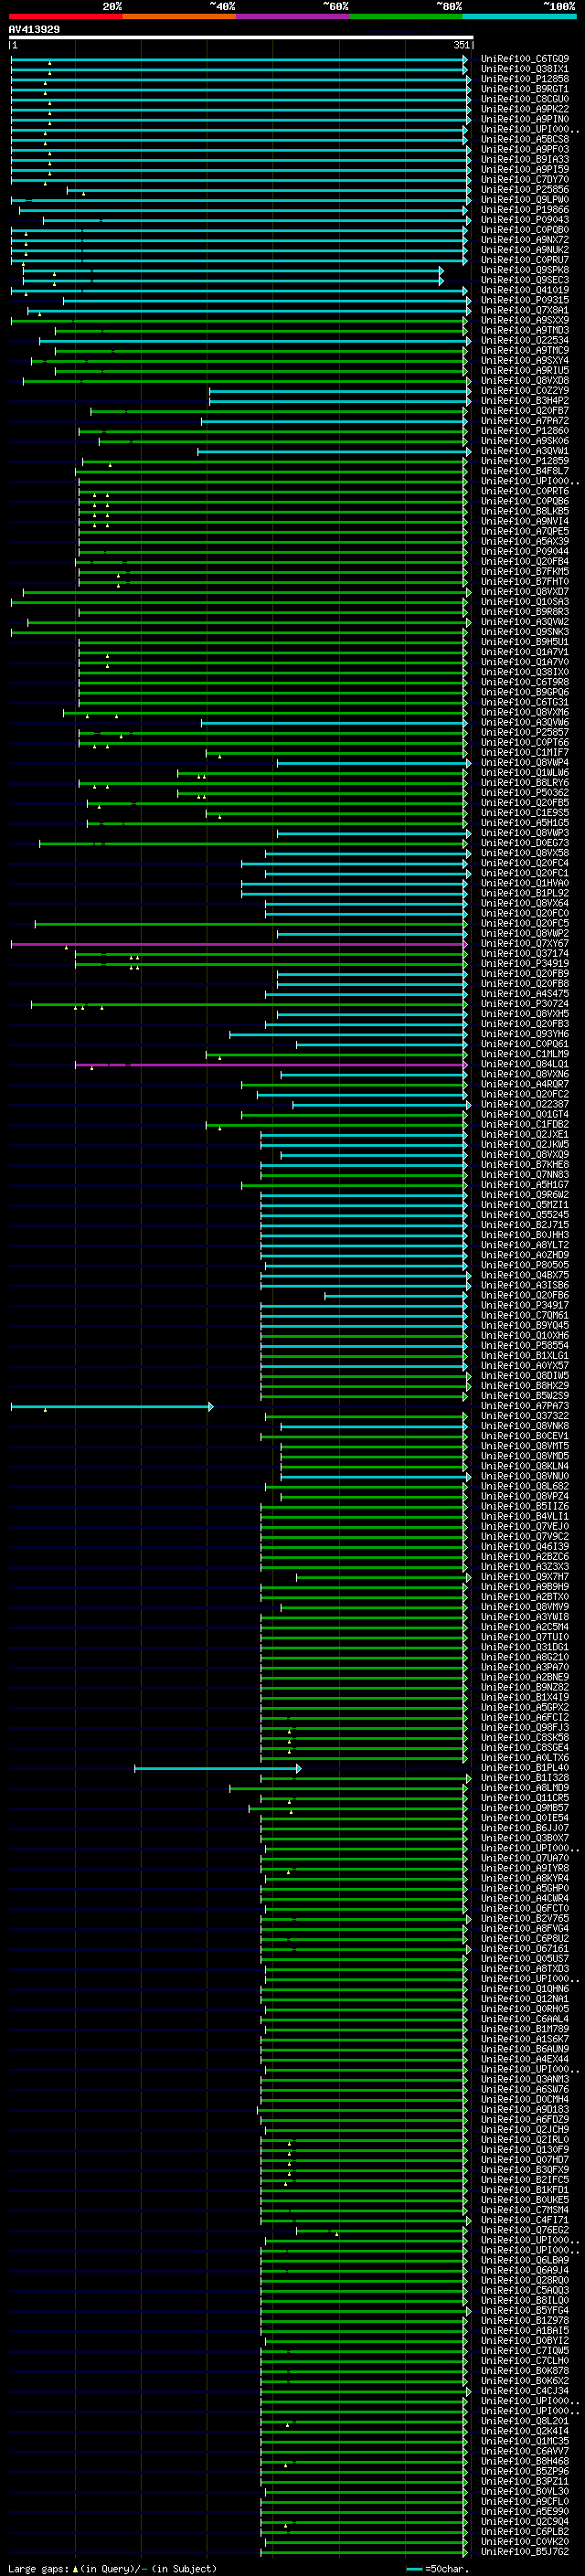Click the red ~20% identity legend segment
The height and width of the screenshot is (2576, 585).
pyautogui.click(x=65, y=16)
